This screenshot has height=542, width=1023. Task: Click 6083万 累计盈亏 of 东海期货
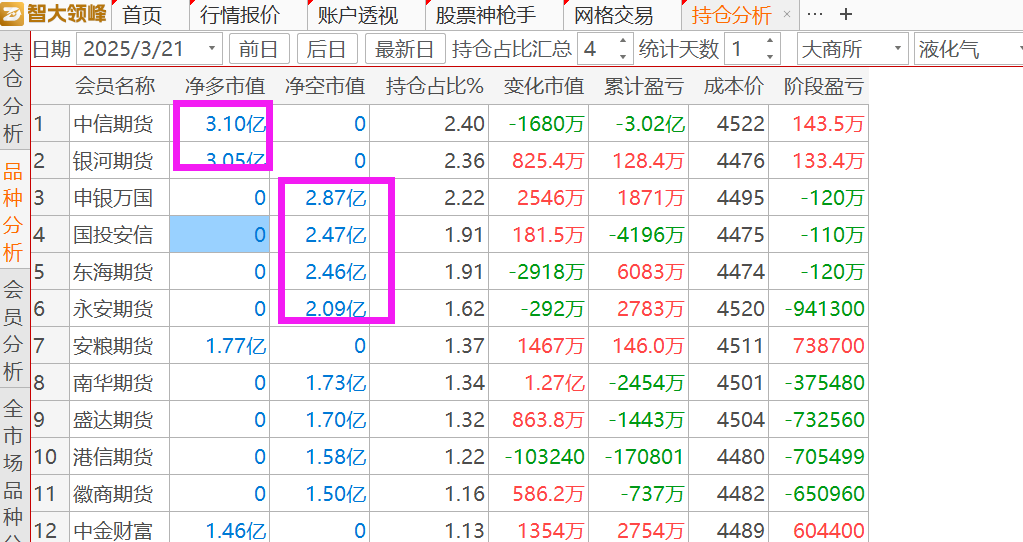[x=650, y=272]
